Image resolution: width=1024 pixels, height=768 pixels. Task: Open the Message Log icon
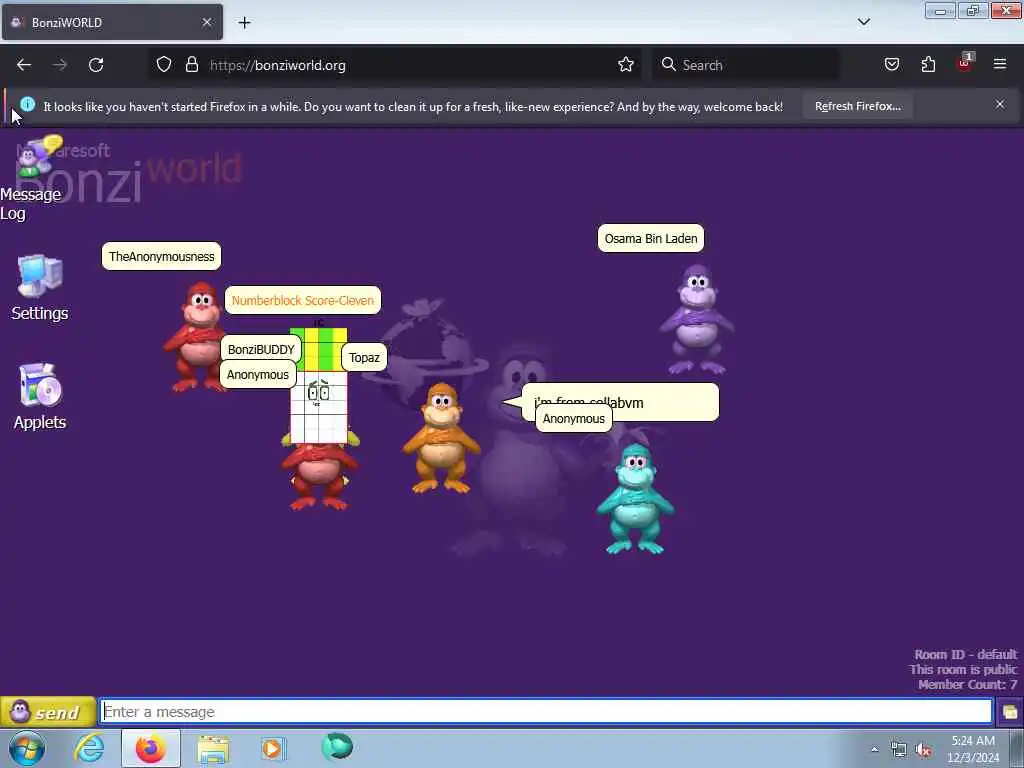[38, 156]
